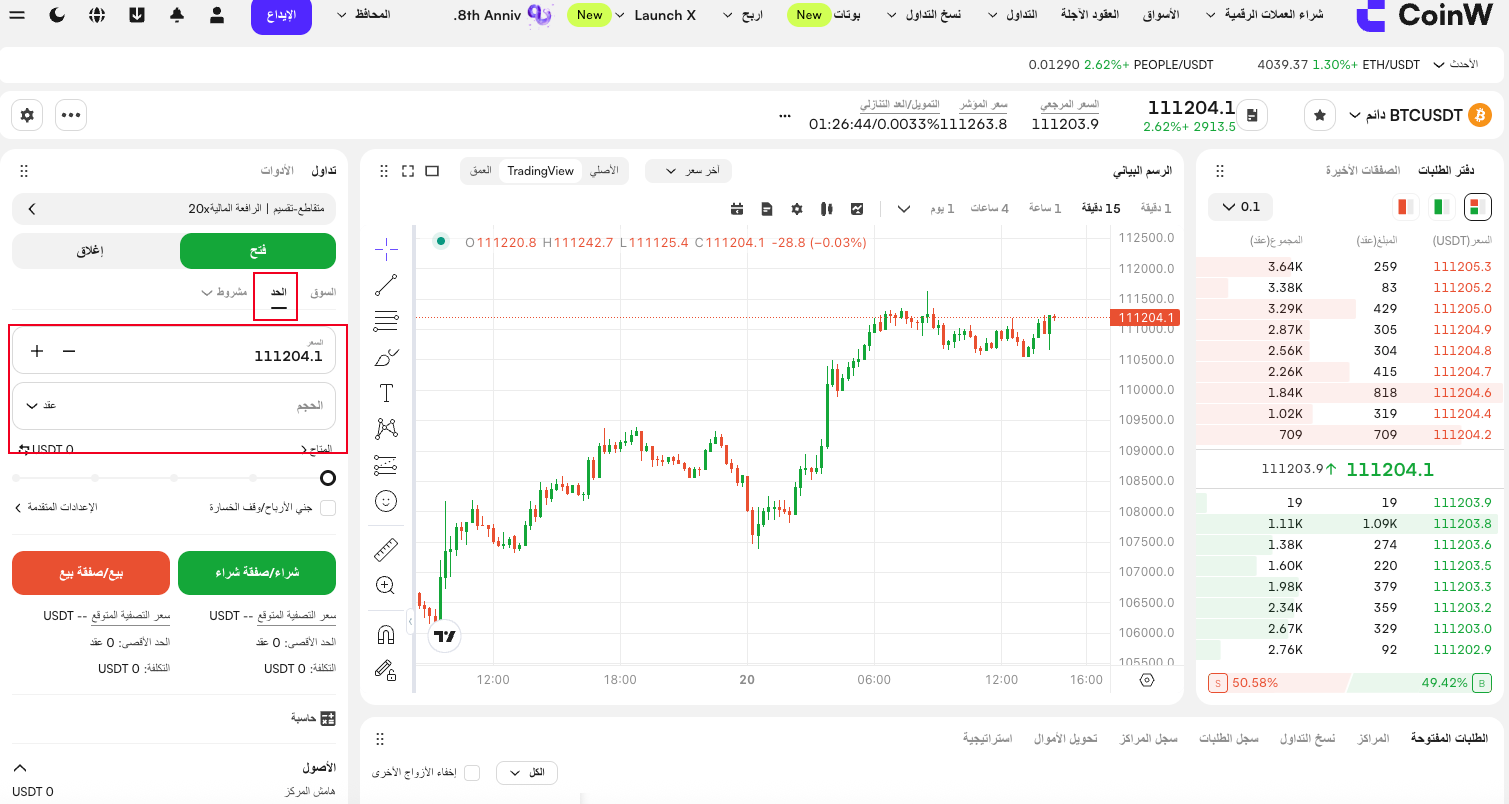Screen dimensions: 1509x804
Task: Select the text annotation tool
Action: (x=386, y=393)
